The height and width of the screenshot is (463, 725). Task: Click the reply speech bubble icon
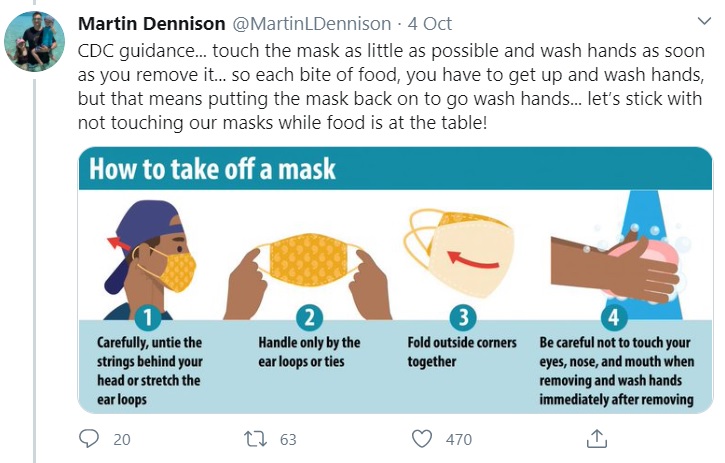89,439
